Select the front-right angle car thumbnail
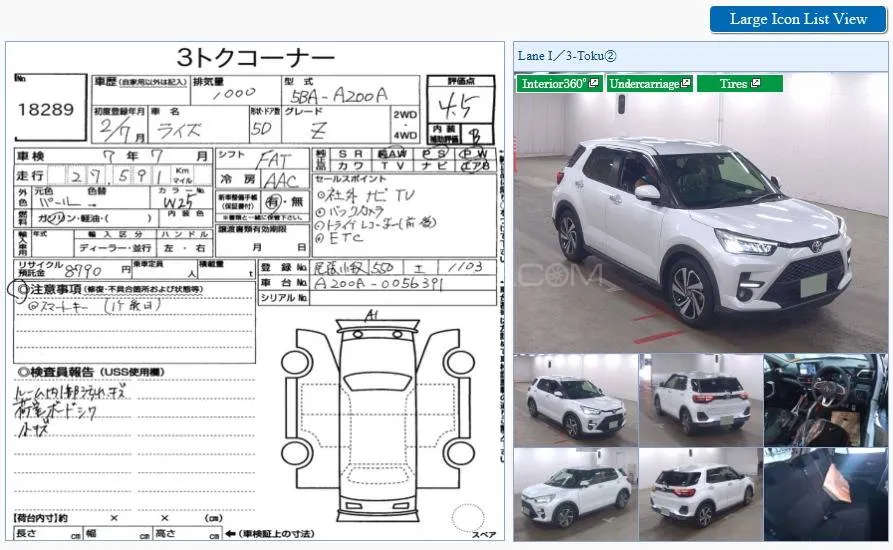Viewport: 893px width, 550px height. tap(576, 400)
